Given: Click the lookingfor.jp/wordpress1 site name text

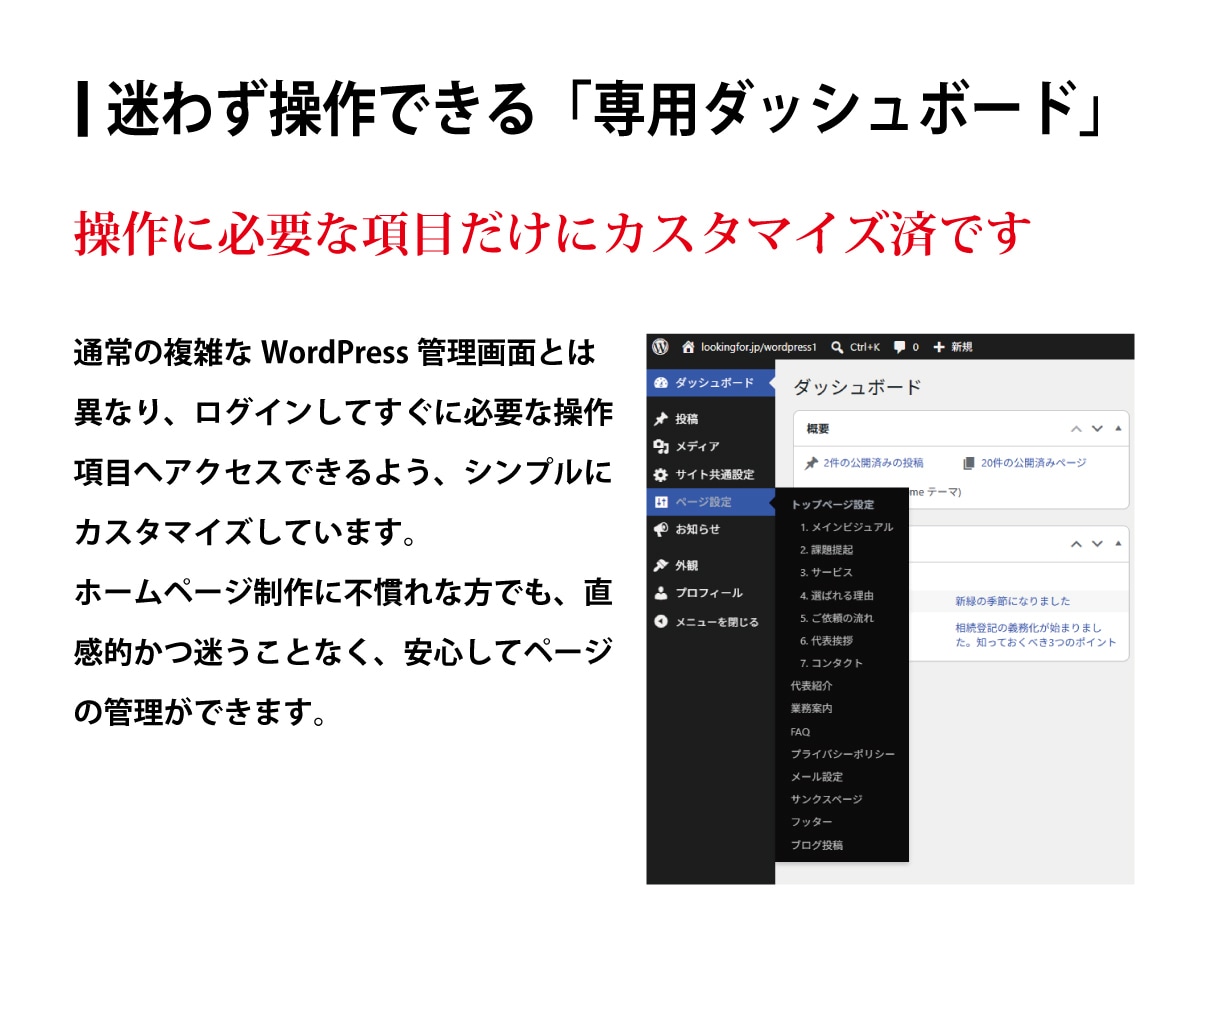Looking at the screenshot, I should coord(758,347).
